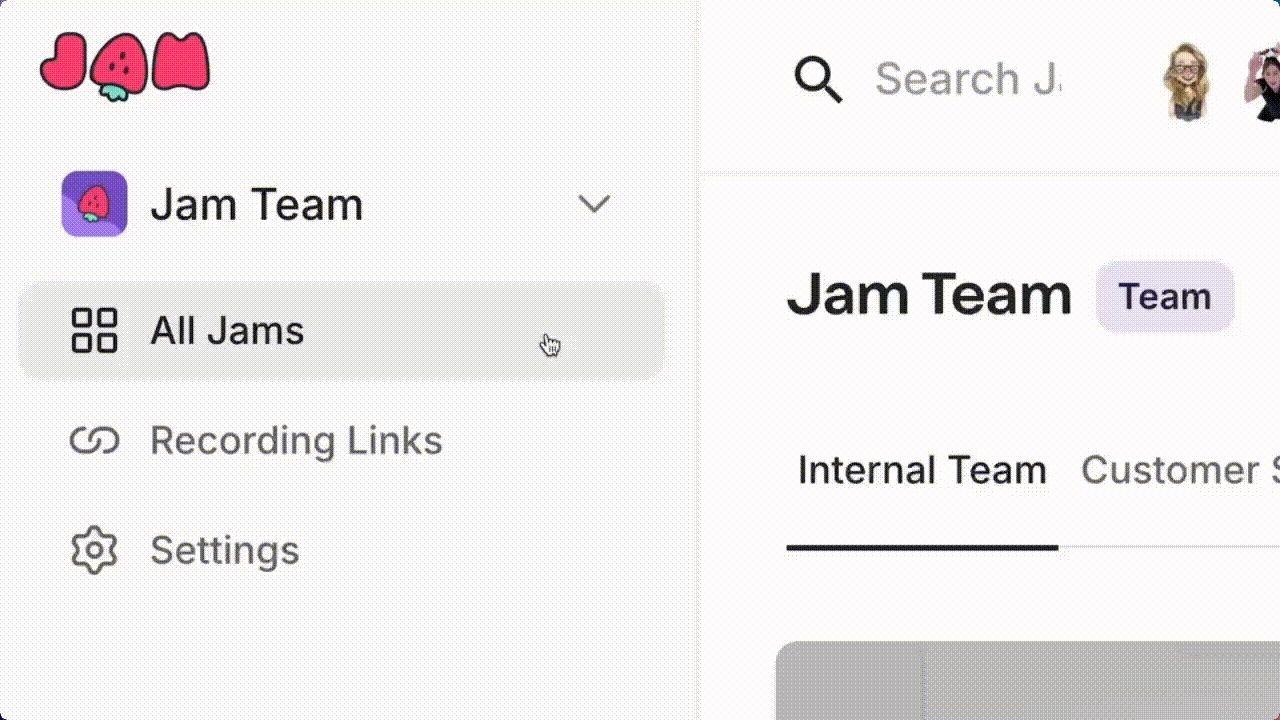1280x720 pixels.
Task: Expand the Jam Team workspace chevron
Action: click(x=594, y=204)
